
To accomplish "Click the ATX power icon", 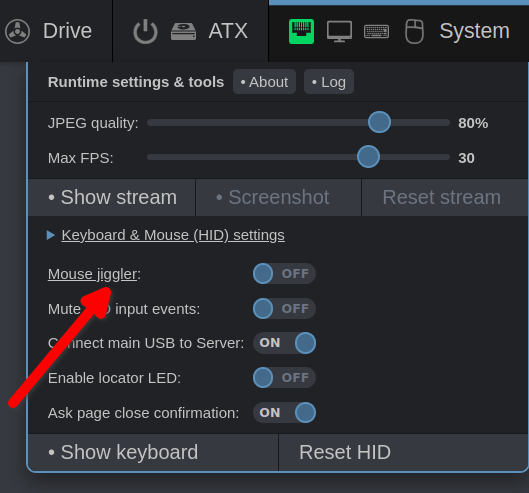I will pyautogui.click(x=145, y=31).
